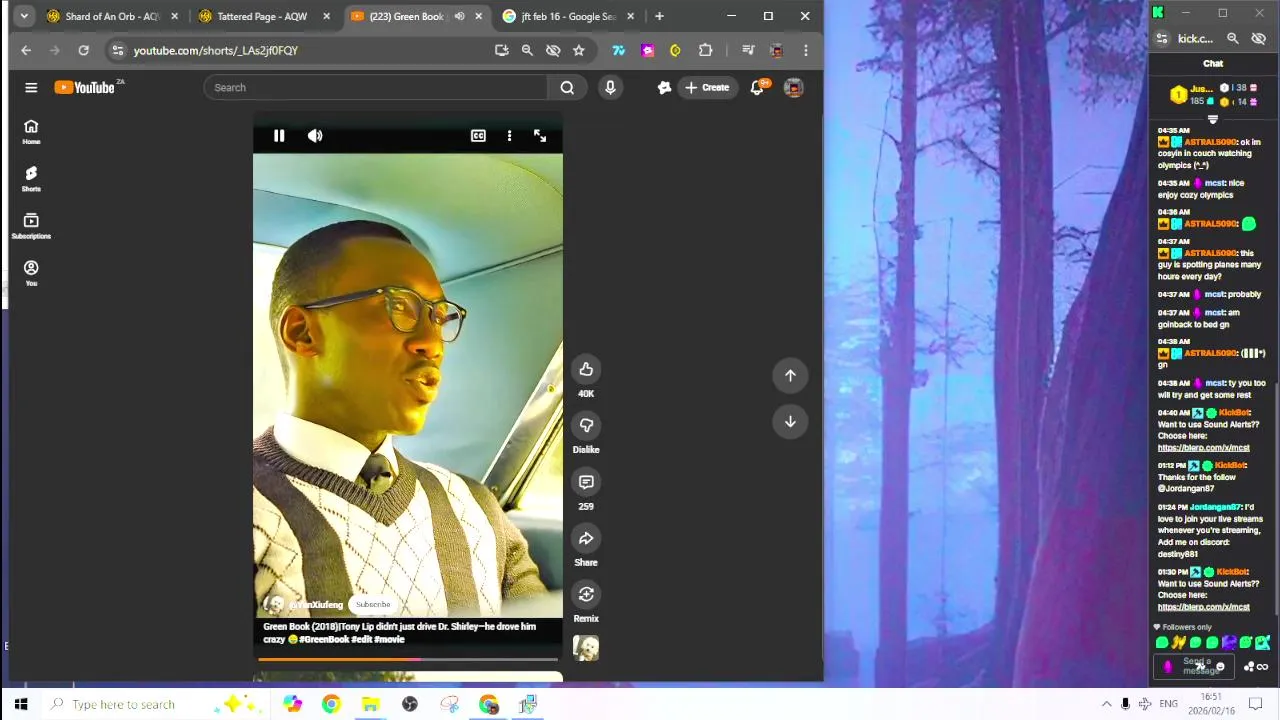
Task: Open the Chrome extensions puzzle icon
Action: click(705, 50)
